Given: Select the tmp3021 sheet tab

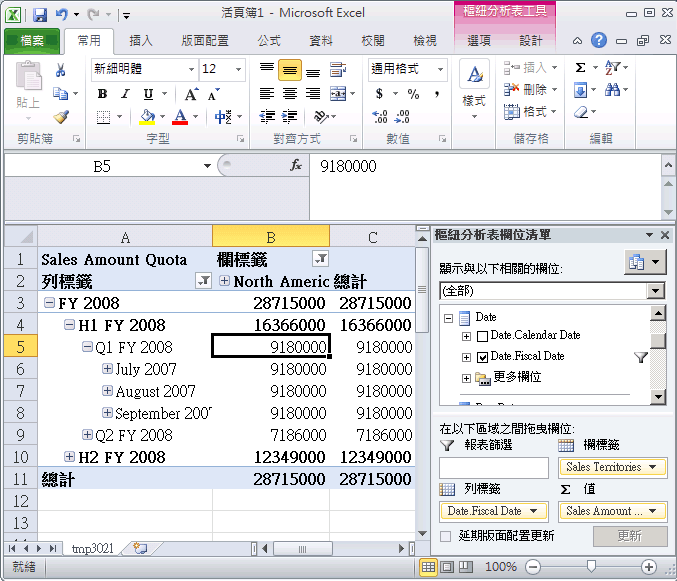Looking at the screenshot, I should tap(92, 548).
